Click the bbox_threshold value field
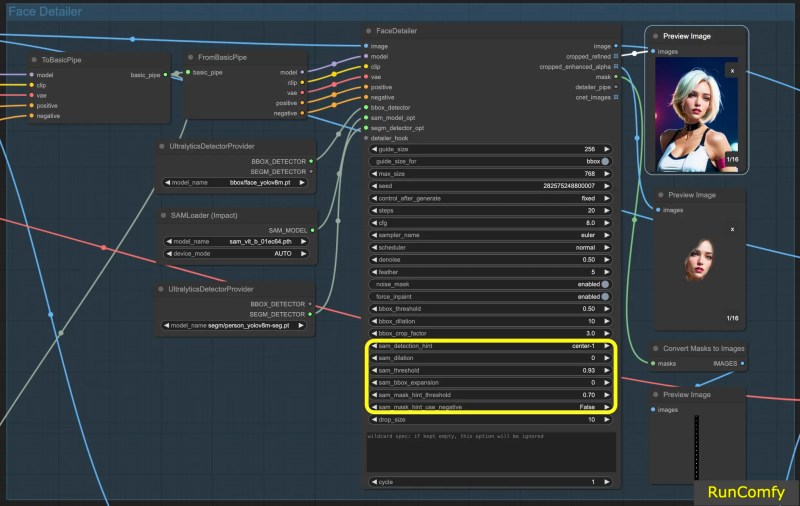The width and height of the screenshot is (800, 506). click(490, 309)
